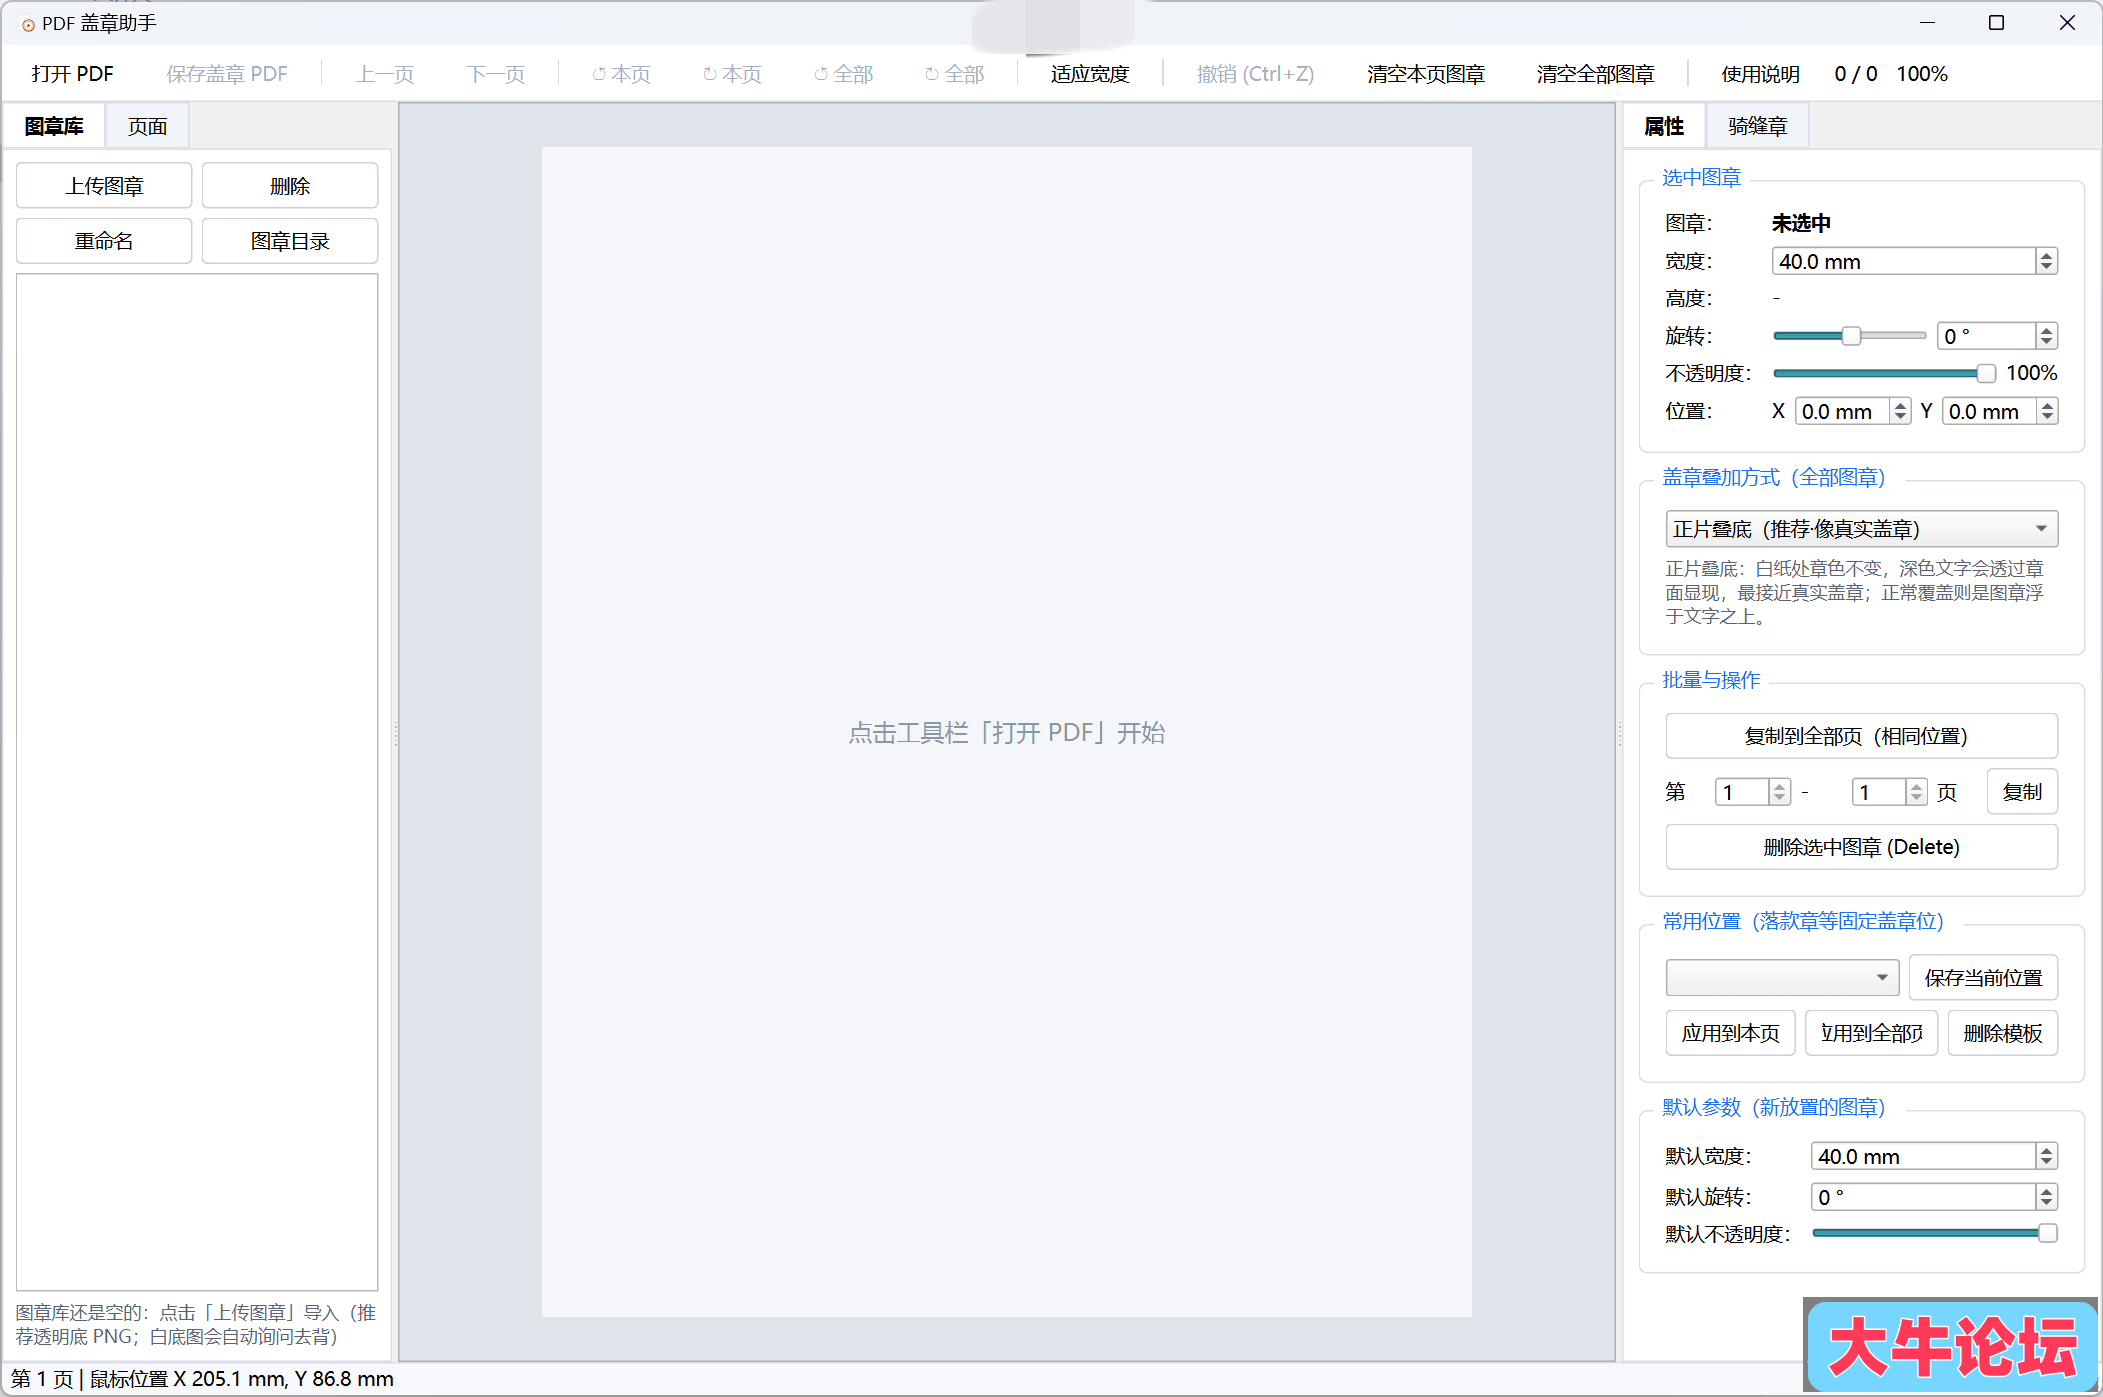Viewport: 2103px width, 1397px height.
Task: Click the 0 / 0 page counter
Action: click(x=1856, y=74)
